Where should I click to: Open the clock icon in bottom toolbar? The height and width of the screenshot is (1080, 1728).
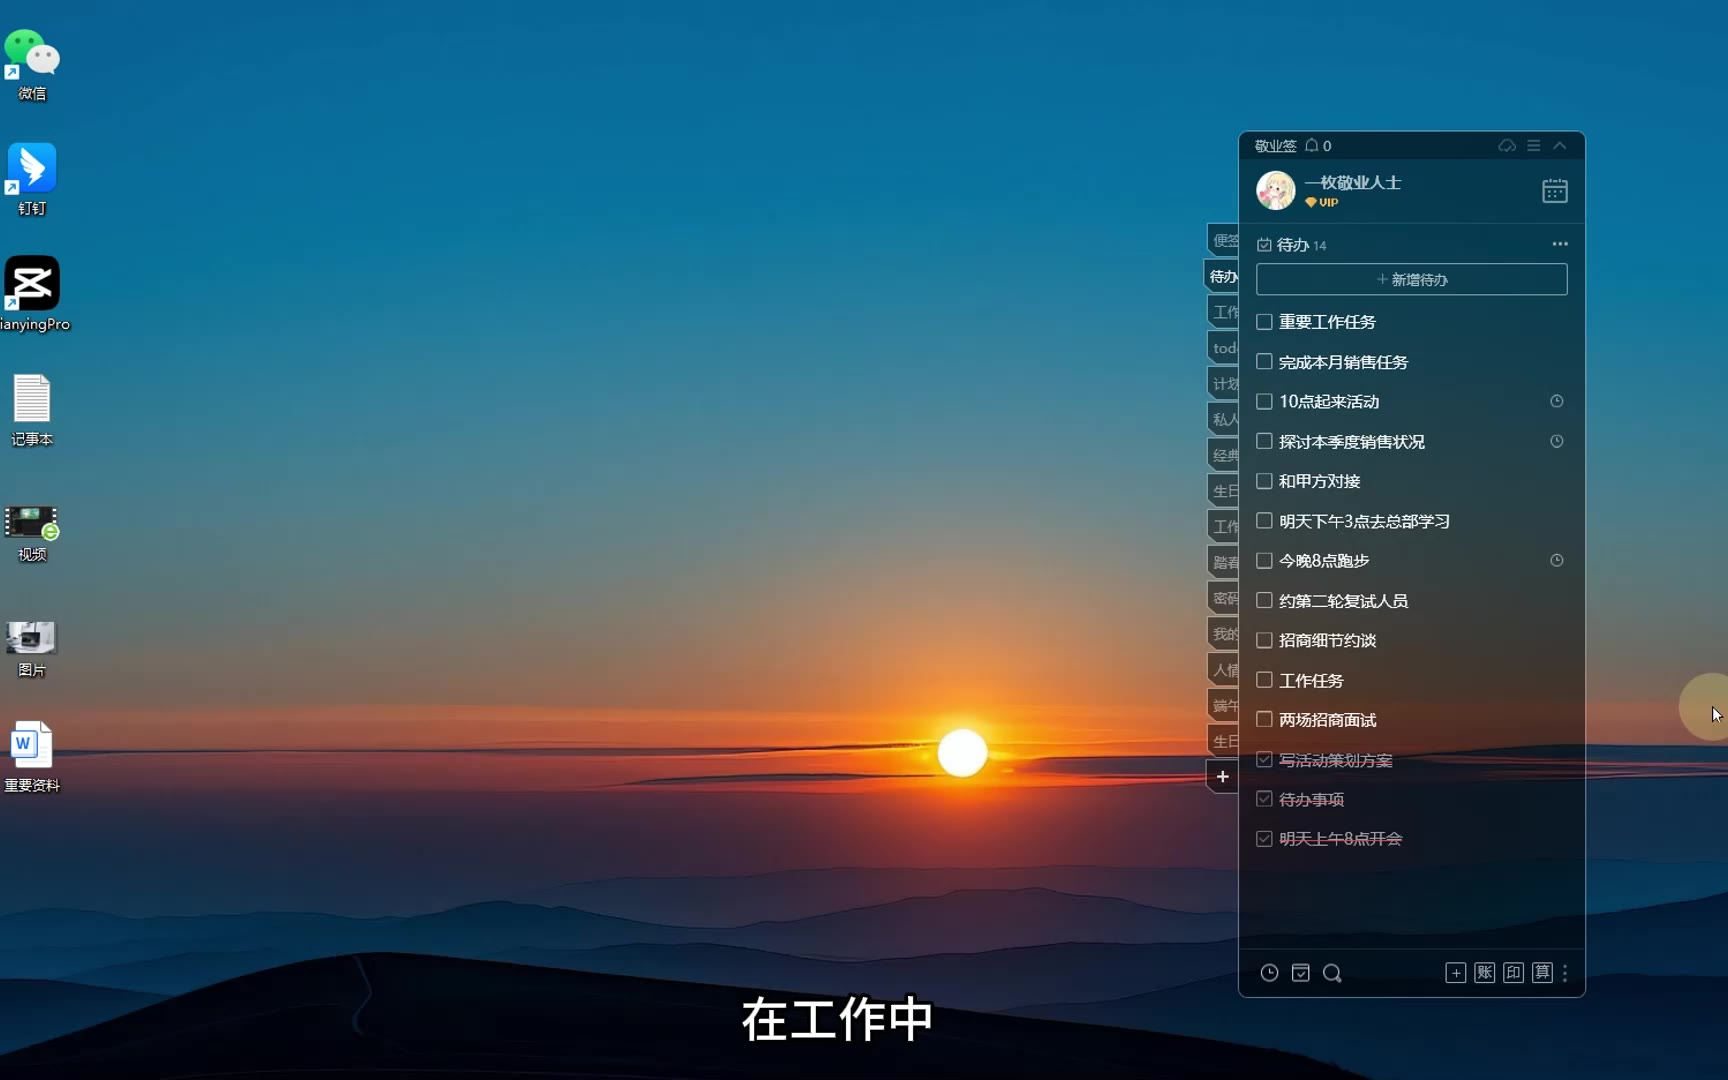click(1269, 973)
